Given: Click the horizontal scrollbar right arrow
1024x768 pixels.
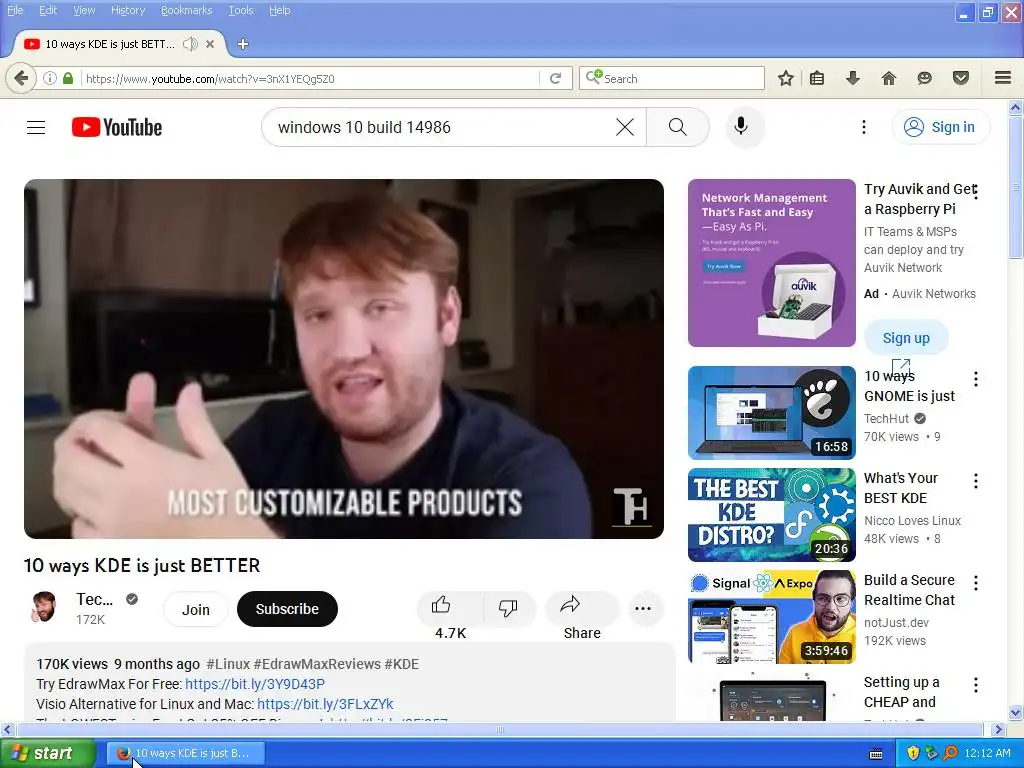Looking at the screenshot, I should coord(998,729).
